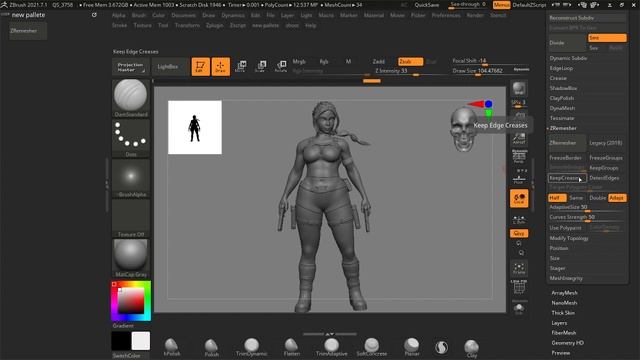The width and height of the screenshot is (640, 360).
Task: Select the Move transform icon
Action: [240, 67]
